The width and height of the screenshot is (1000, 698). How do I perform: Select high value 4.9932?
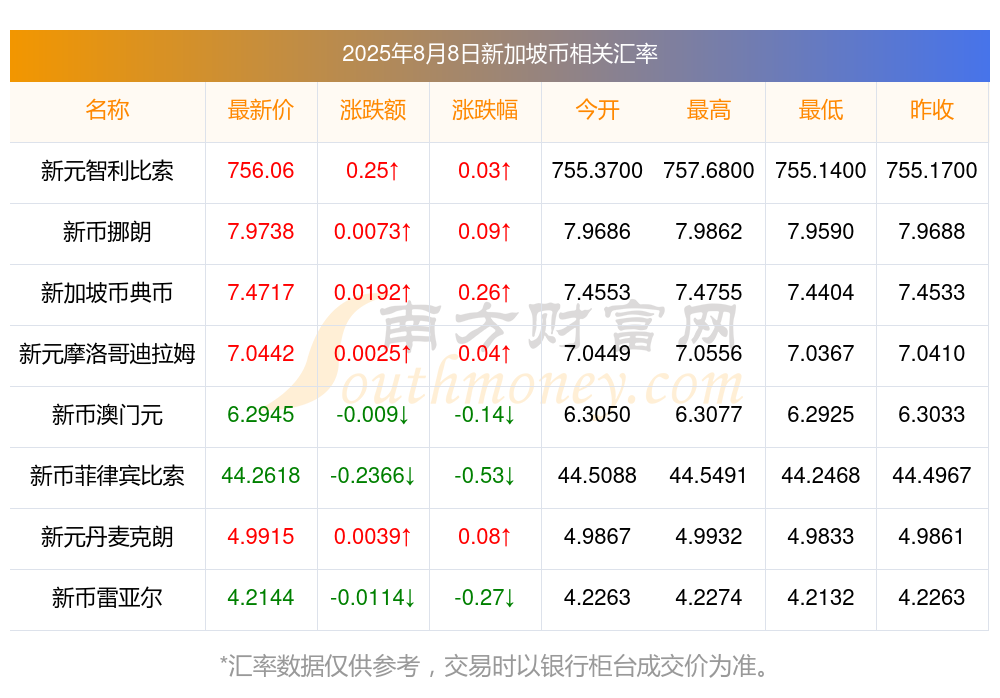point(709,537)
